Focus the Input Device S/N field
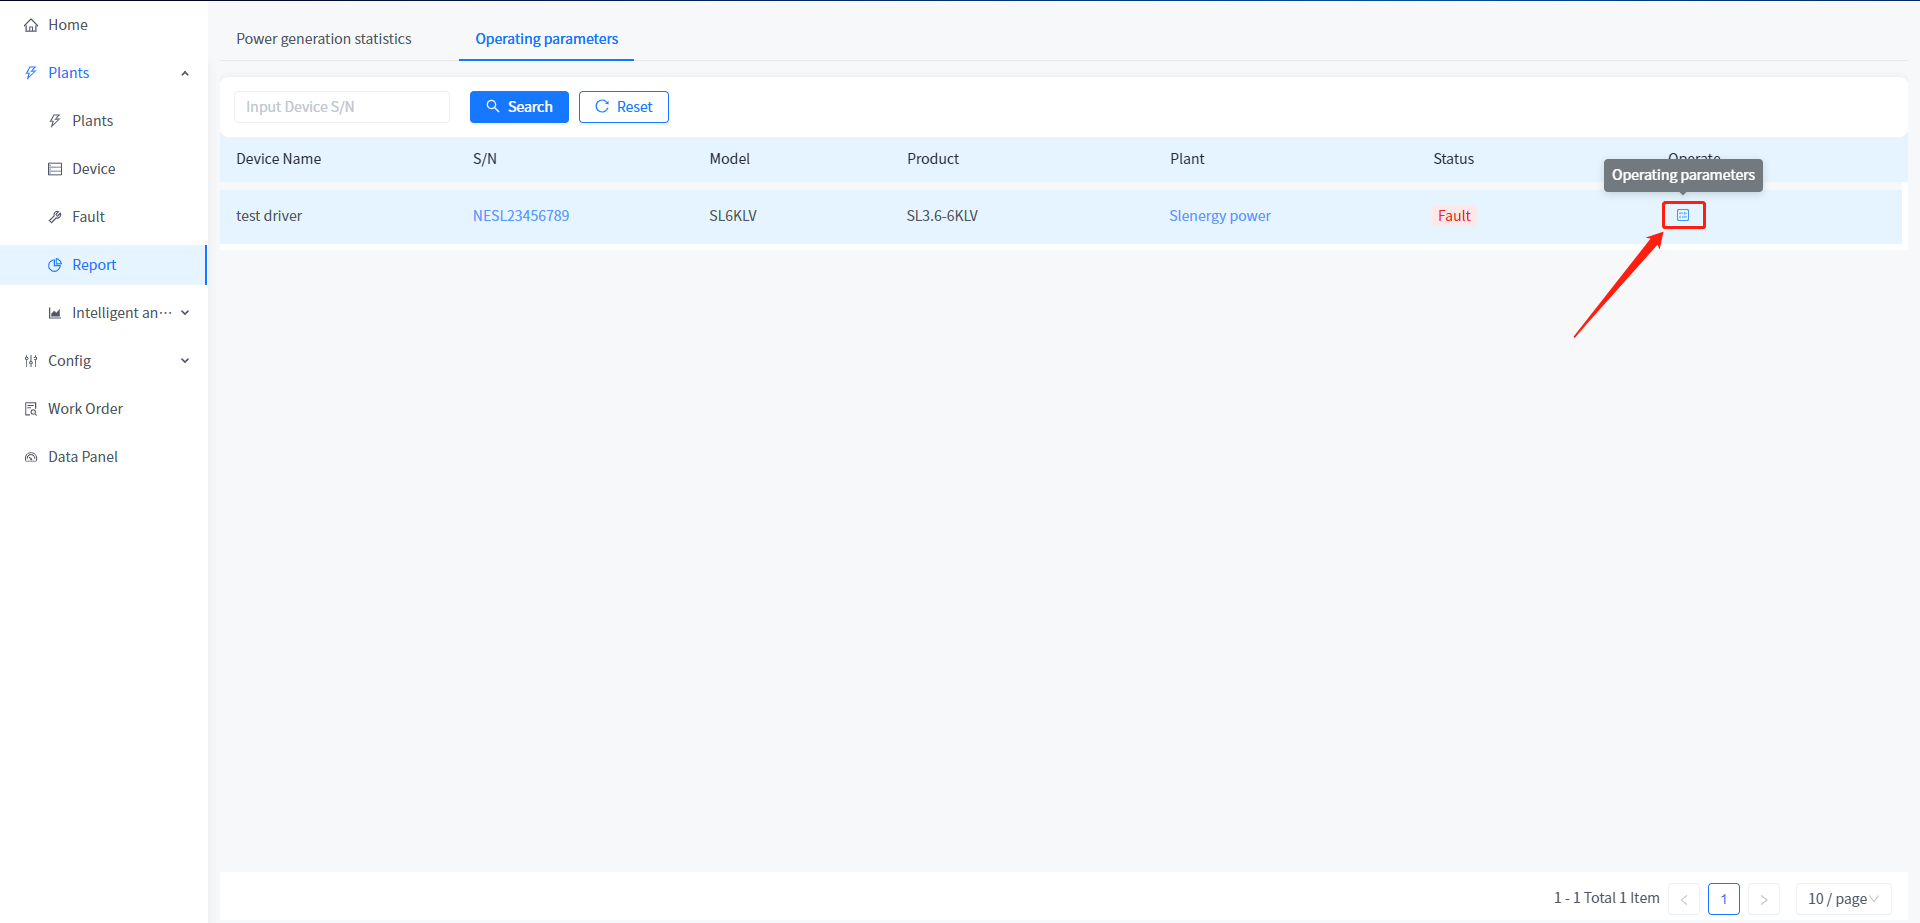1920x923 pixels. 341,107
